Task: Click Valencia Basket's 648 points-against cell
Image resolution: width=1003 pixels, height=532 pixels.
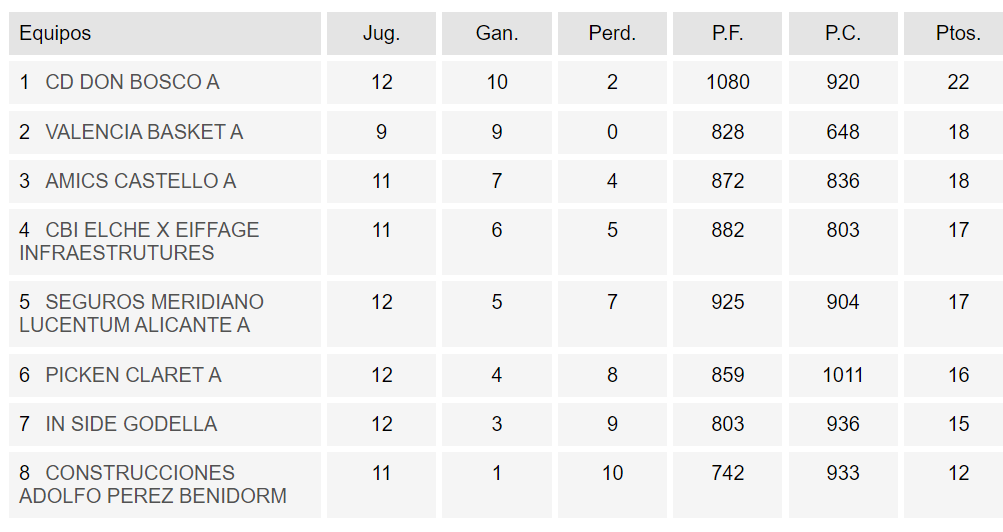Action: [x=842, y=132]
